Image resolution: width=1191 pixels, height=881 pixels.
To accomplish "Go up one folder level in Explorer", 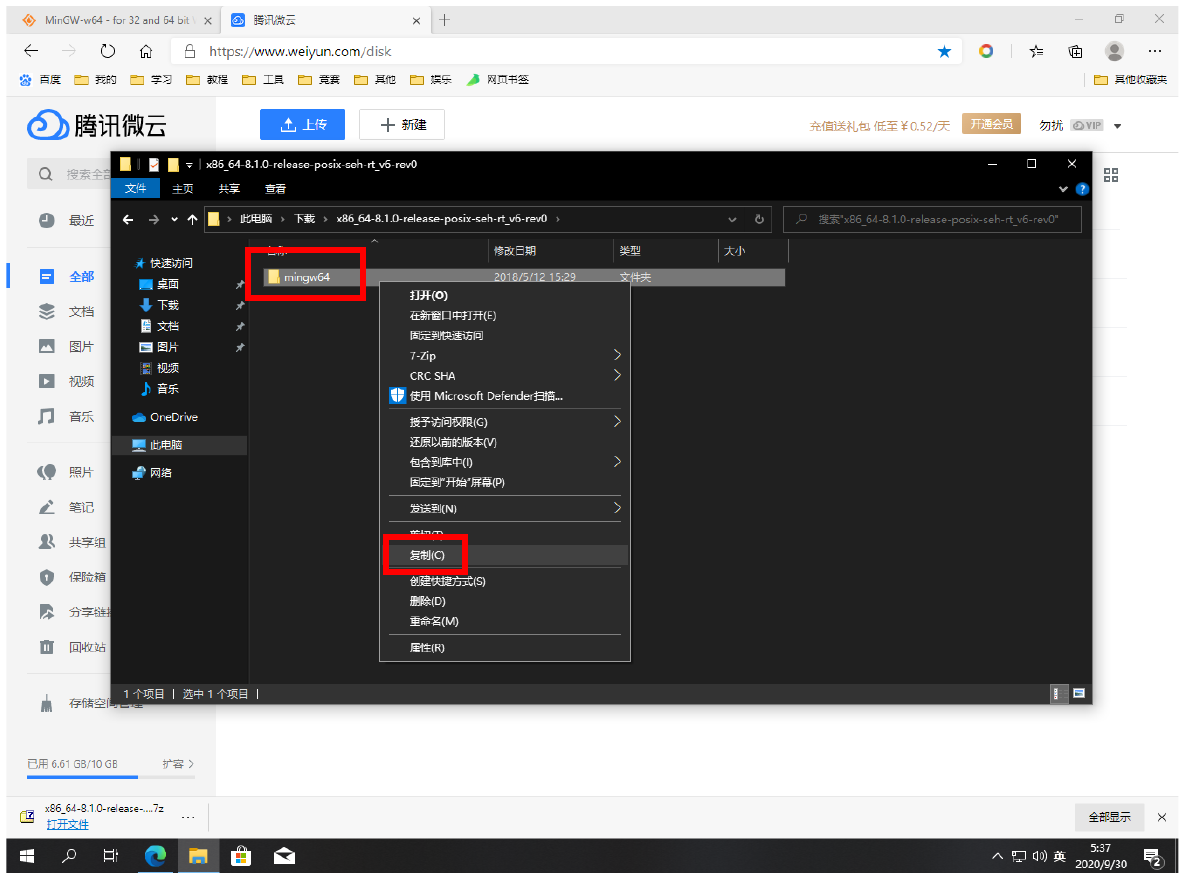I will (192, 219).
